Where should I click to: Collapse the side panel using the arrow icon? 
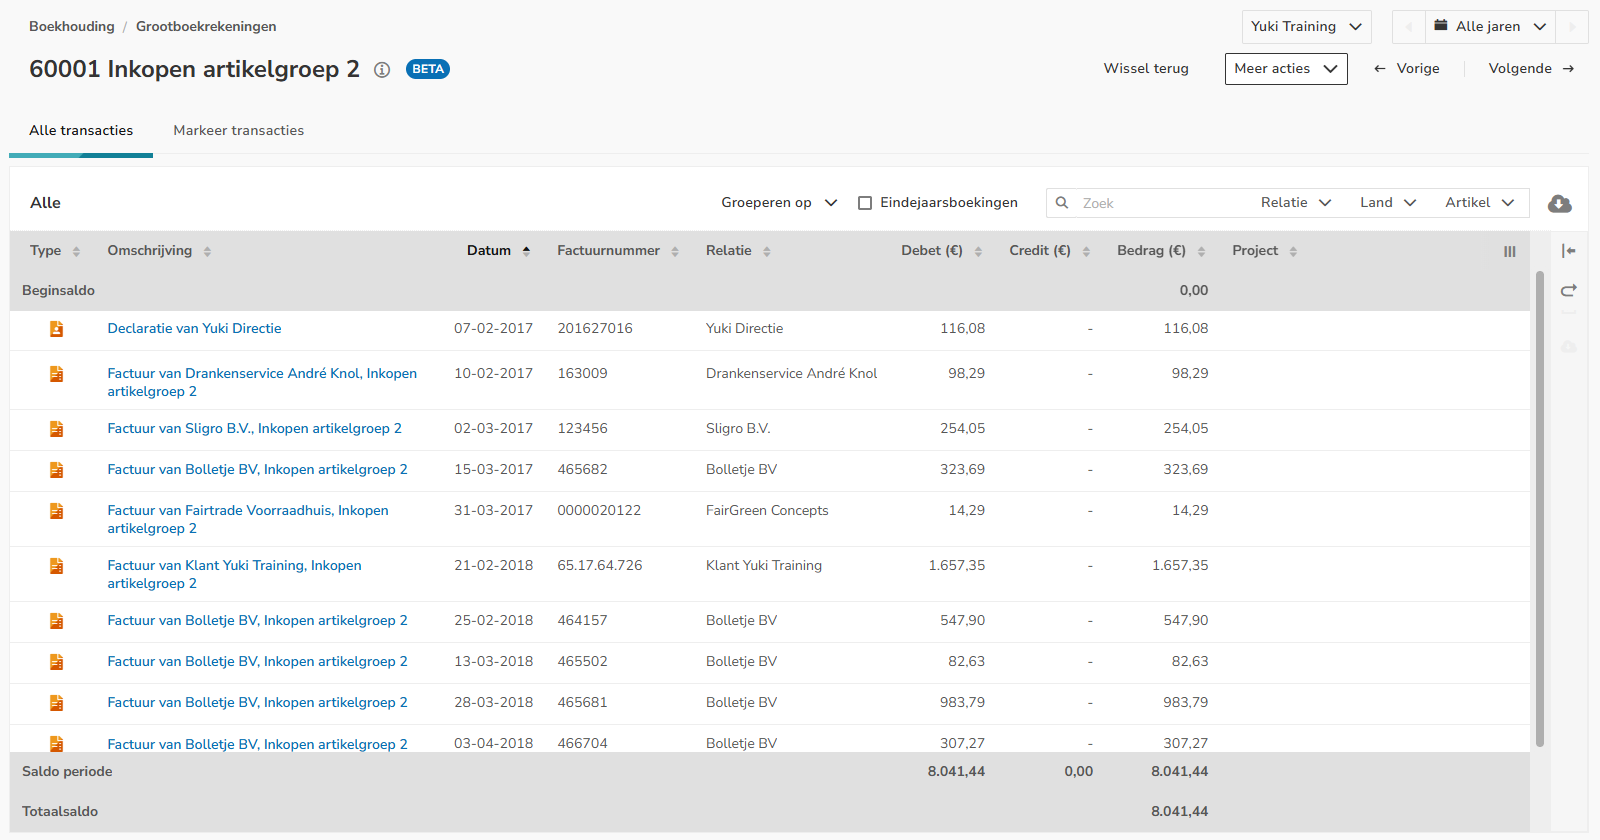(x=1568, y=251)
